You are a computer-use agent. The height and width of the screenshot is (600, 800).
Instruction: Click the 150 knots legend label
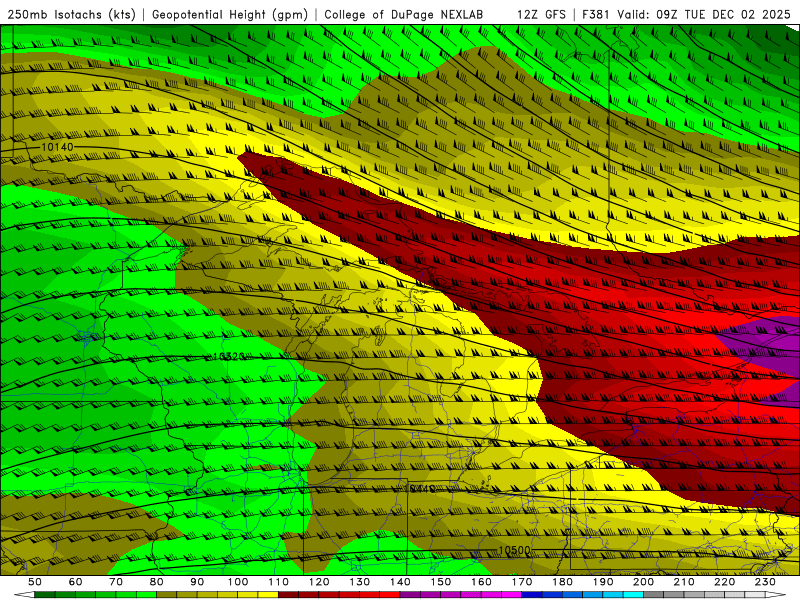tap(441, 582)
